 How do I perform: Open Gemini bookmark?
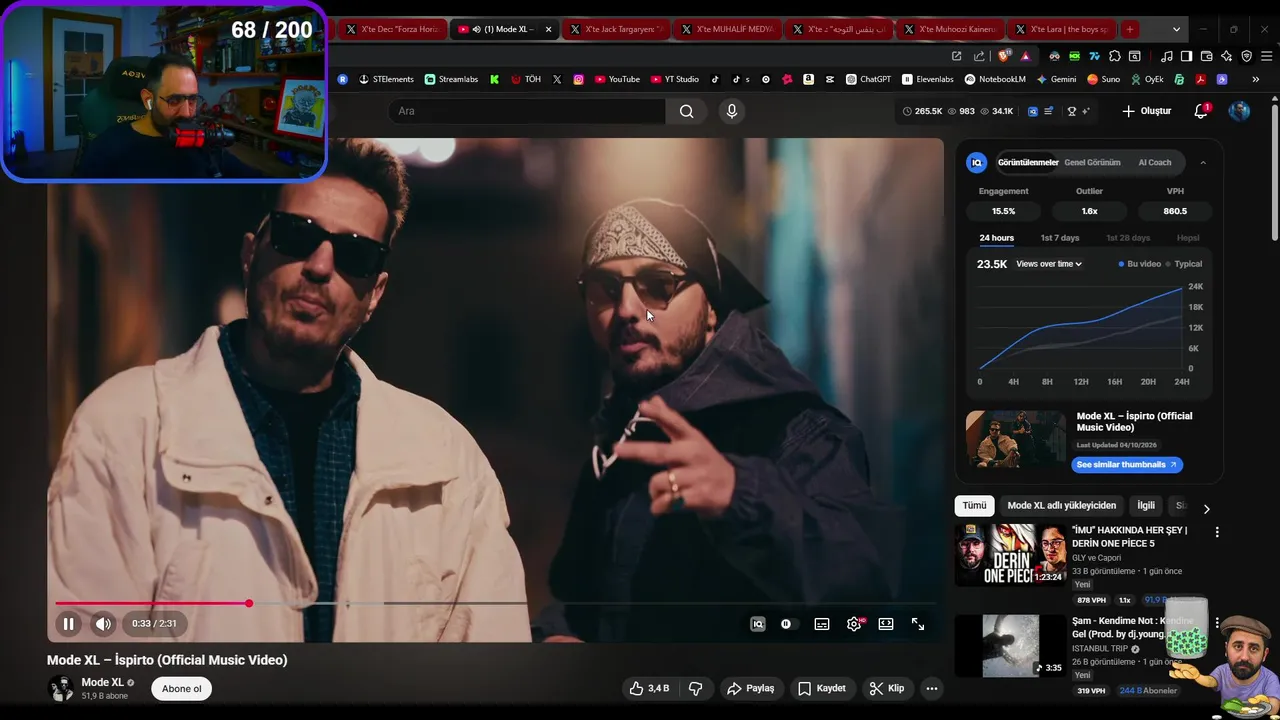[x=1056, y=79]
